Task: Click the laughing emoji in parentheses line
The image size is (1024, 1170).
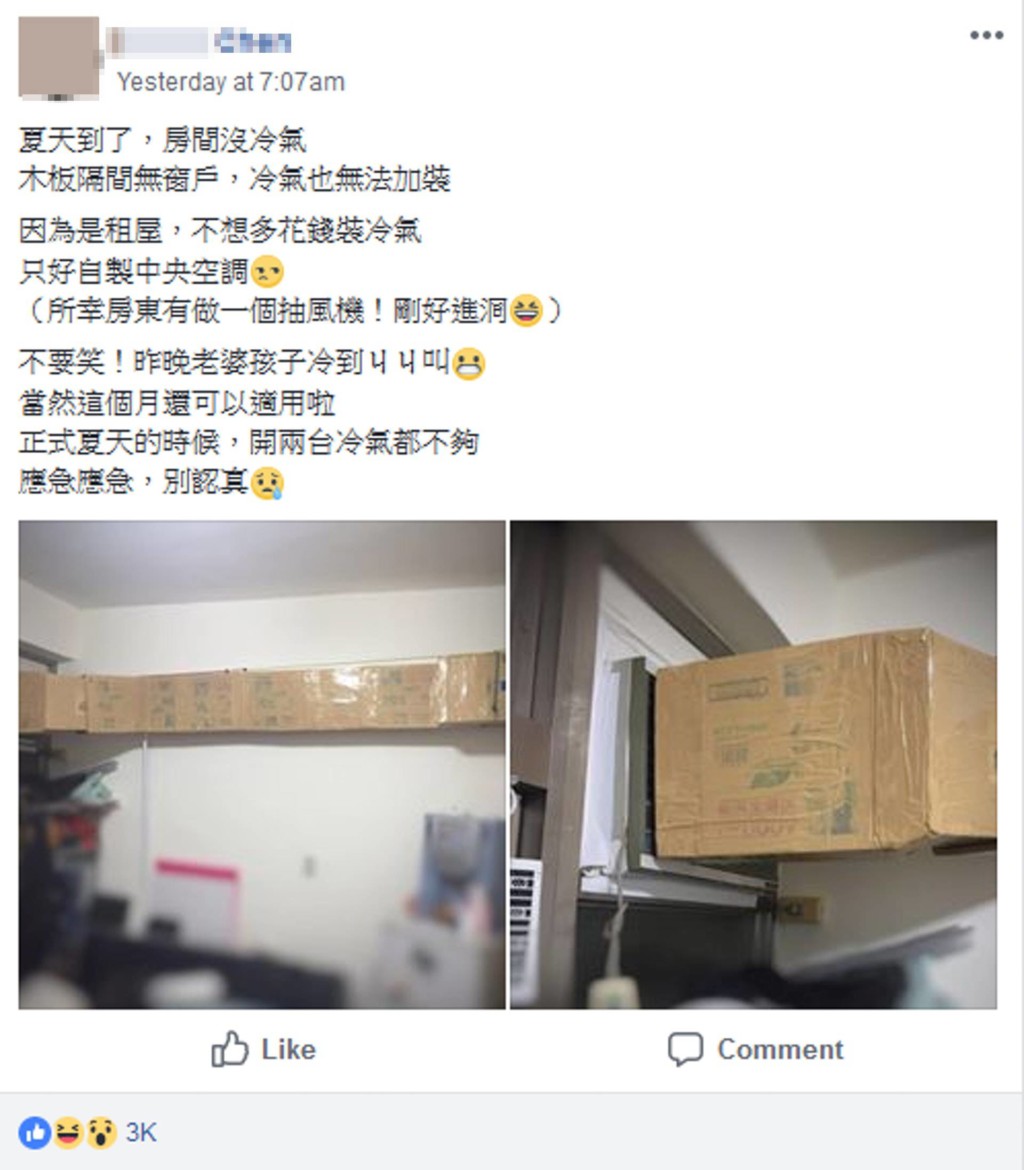Action: tap(526, 310)
